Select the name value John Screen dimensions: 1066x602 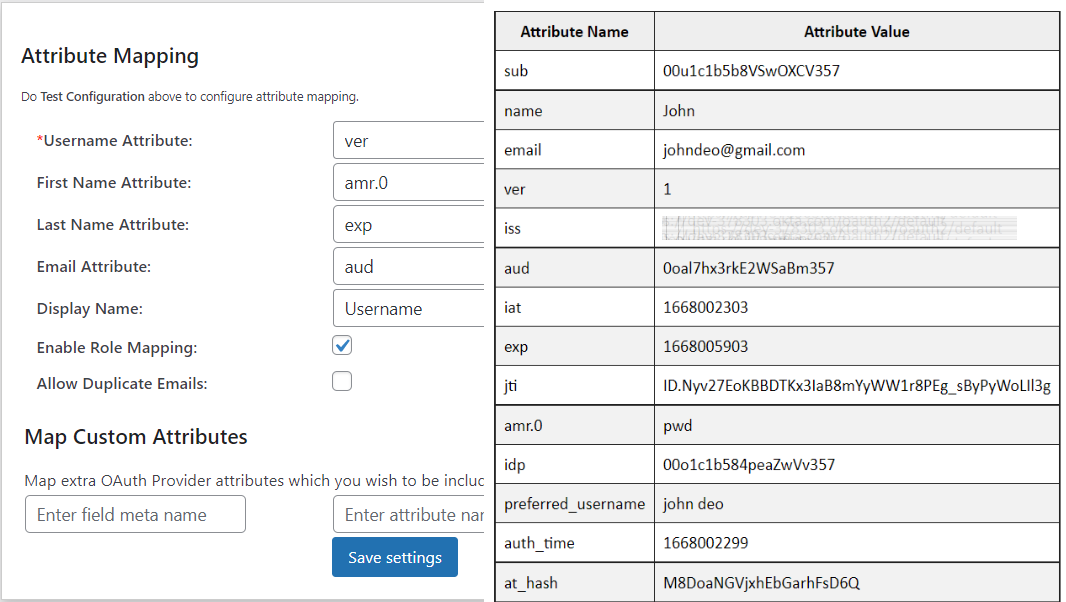coord(678,111)
